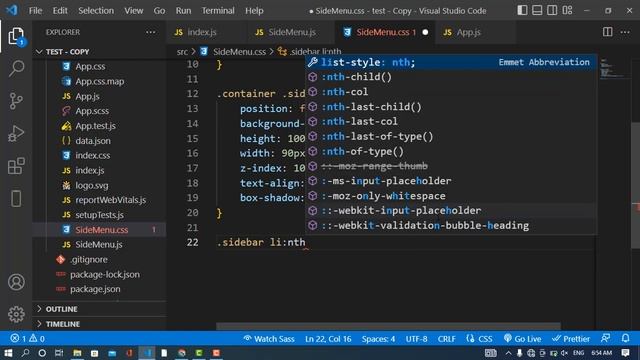The width and height of the screenshot is (640, 360).
Task: Select end of line sequence CRLF
Action: tap(447, 339)
